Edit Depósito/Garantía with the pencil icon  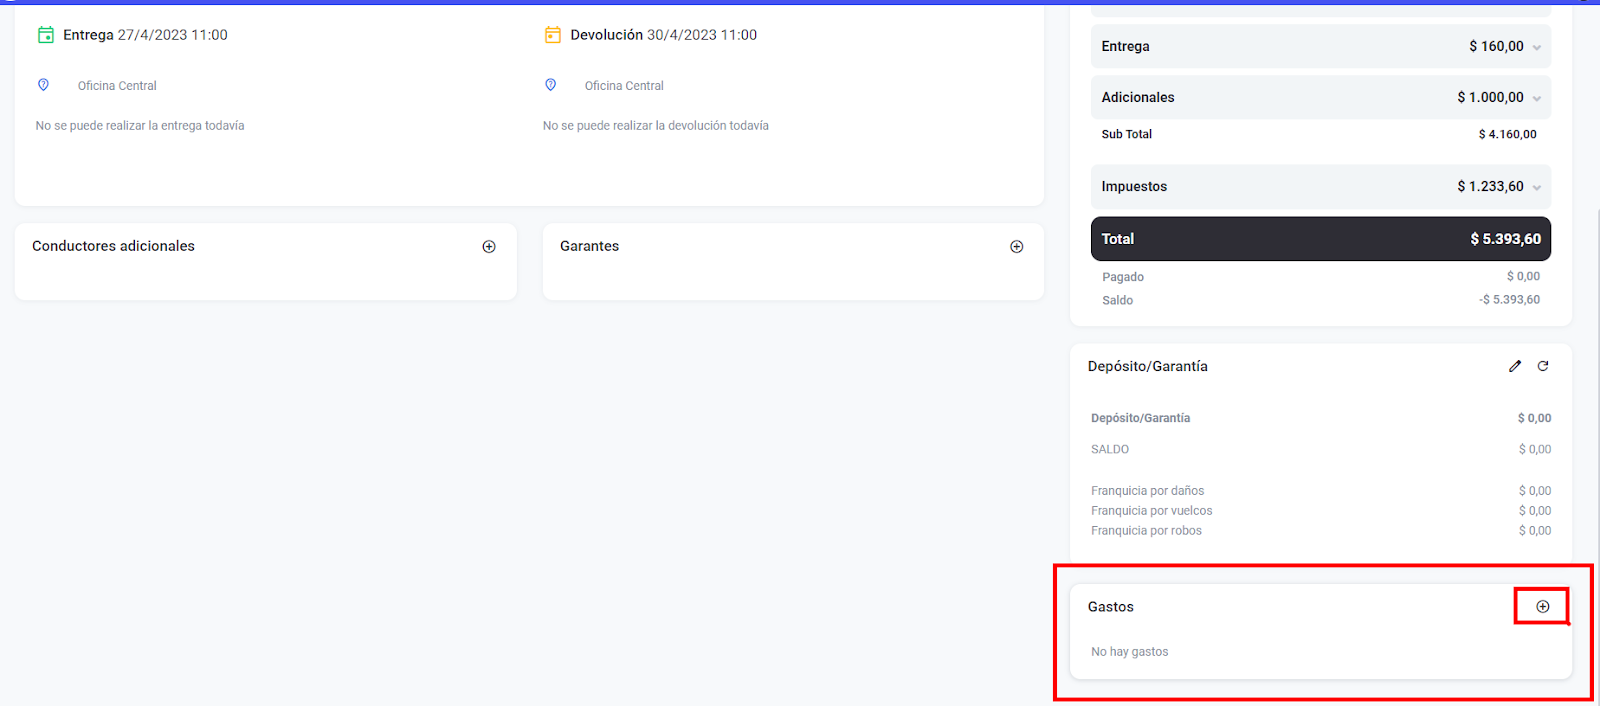click(1515, 366)
